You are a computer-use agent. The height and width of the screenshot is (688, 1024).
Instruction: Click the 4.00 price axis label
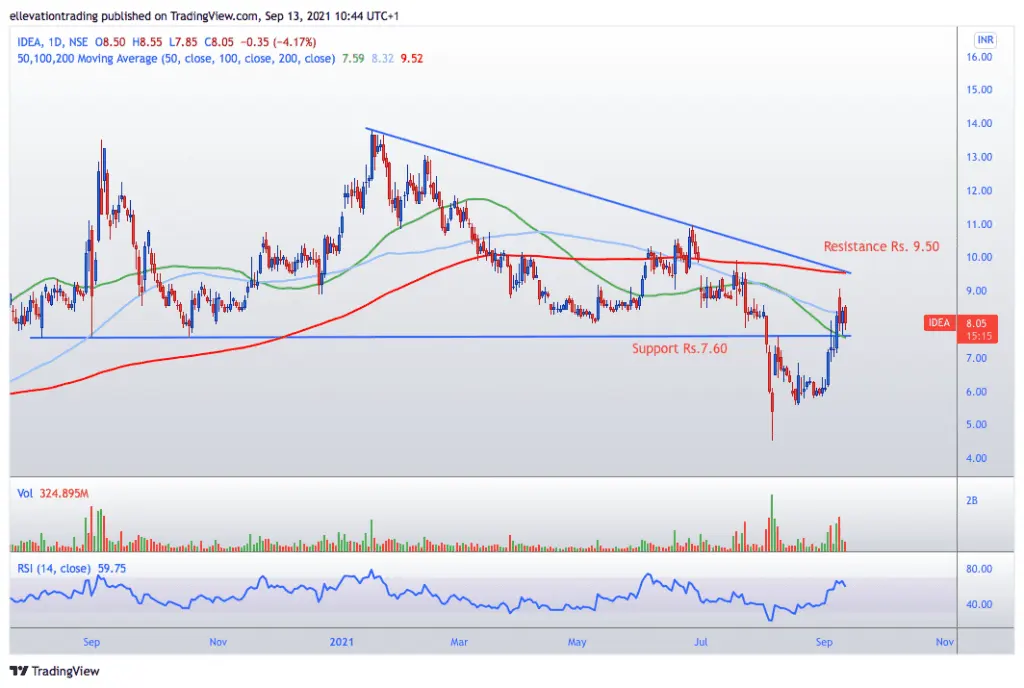[x=976, y=458]
